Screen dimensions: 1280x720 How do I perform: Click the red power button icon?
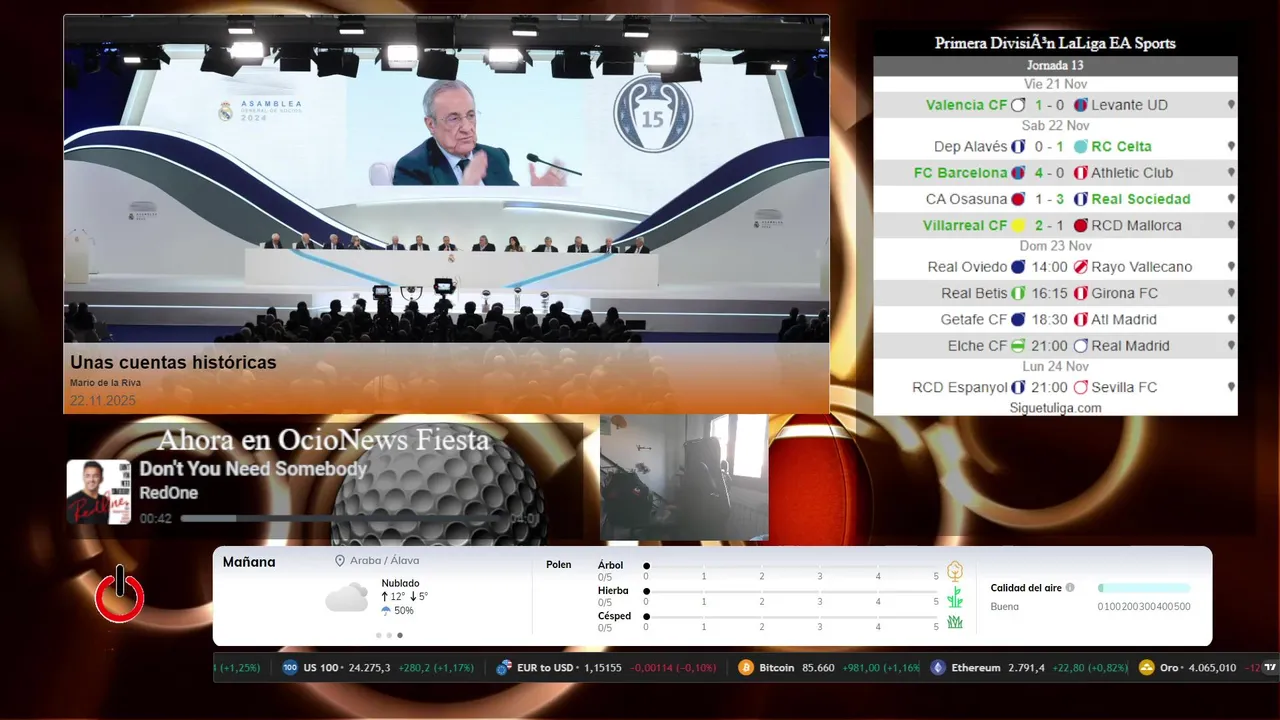coord(120,594)
